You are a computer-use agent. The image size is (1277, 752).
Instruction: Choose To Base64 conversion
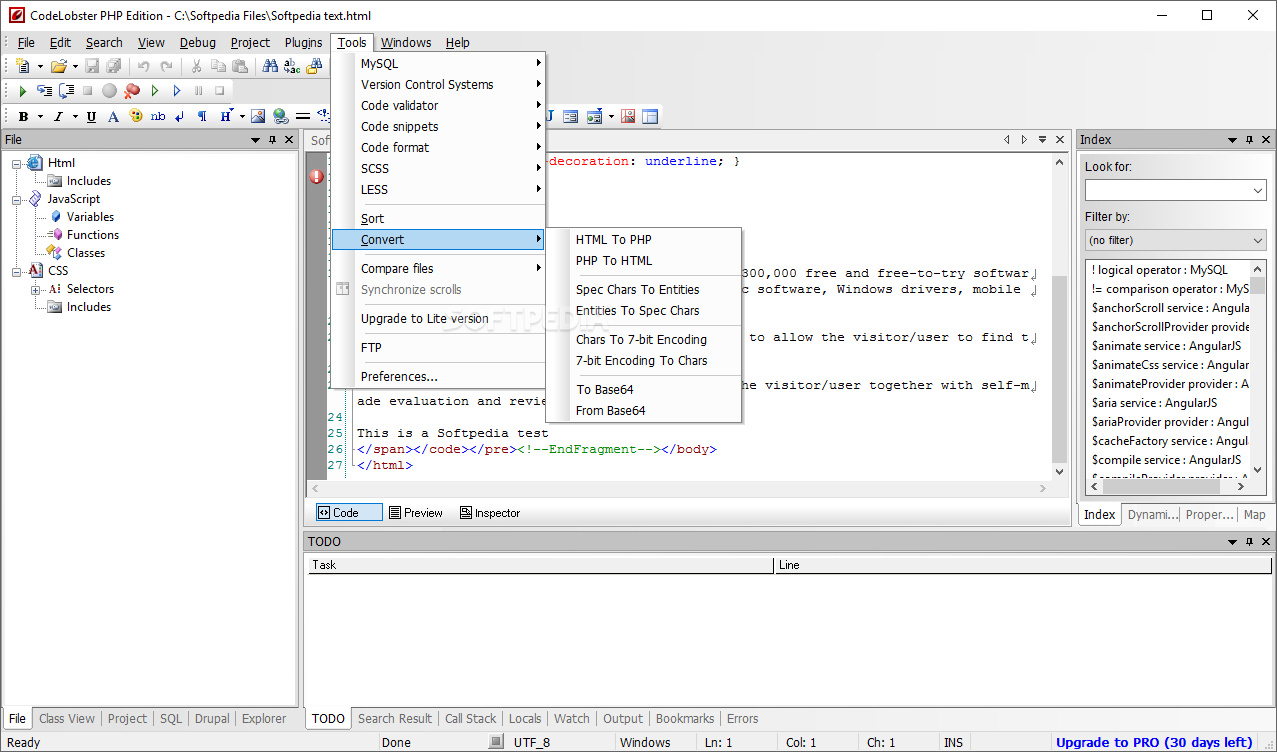(643, 390)
